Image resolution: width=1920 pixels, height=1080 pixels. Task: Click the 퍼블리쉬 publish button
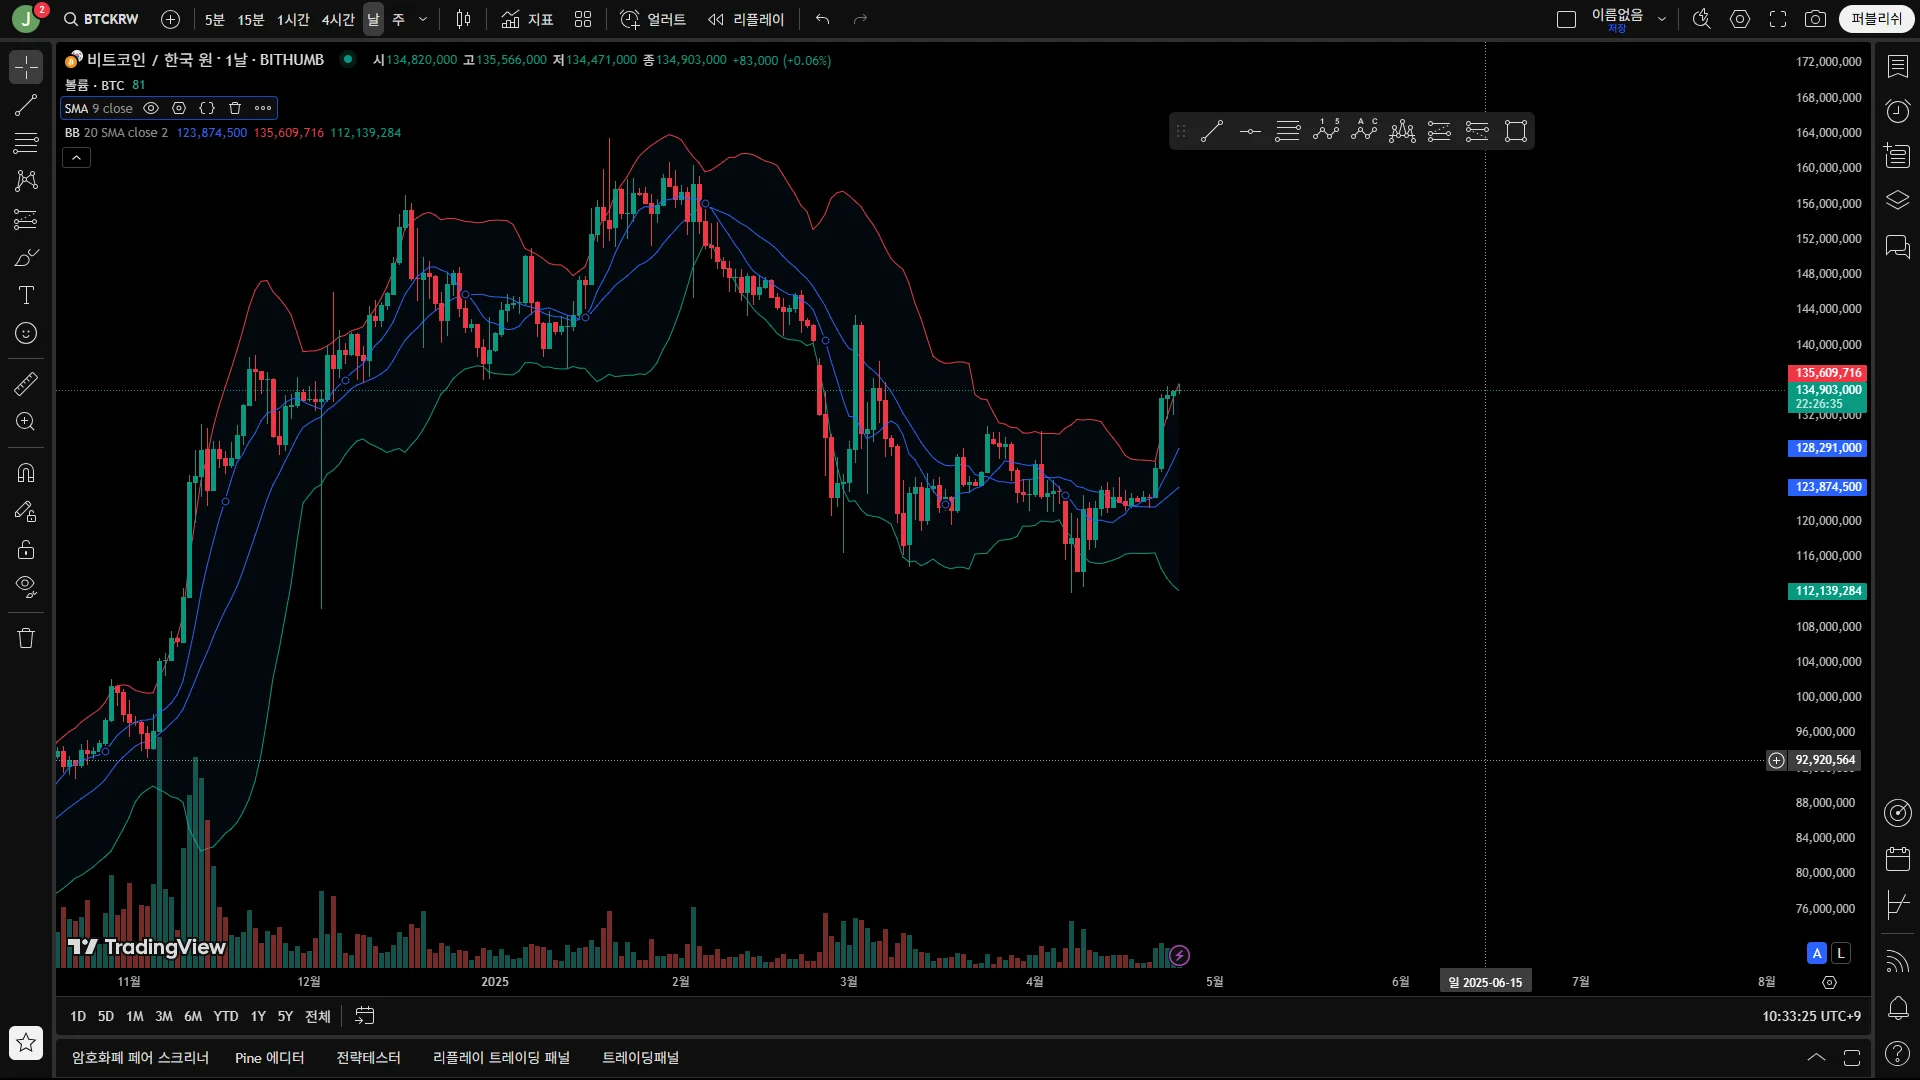tap(1876, 19)
